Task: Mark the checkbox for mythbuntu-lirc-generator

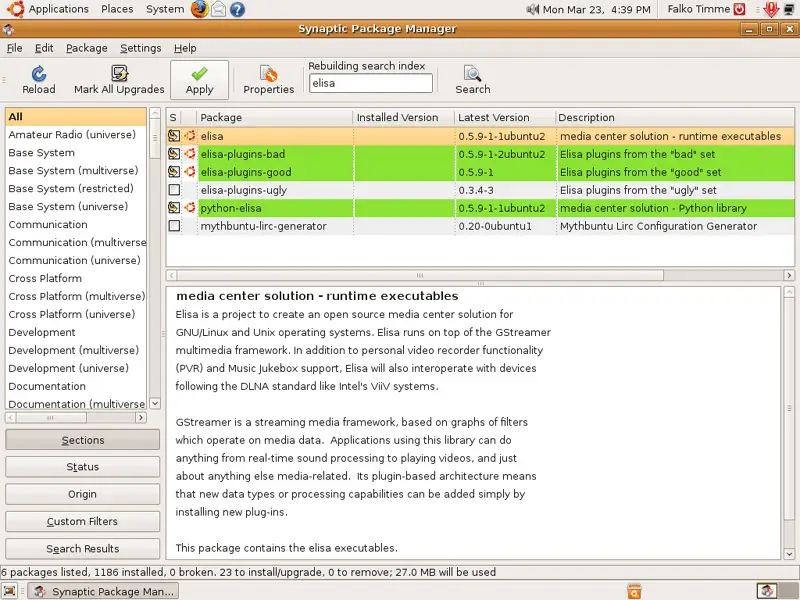Action: click(174, 226)
